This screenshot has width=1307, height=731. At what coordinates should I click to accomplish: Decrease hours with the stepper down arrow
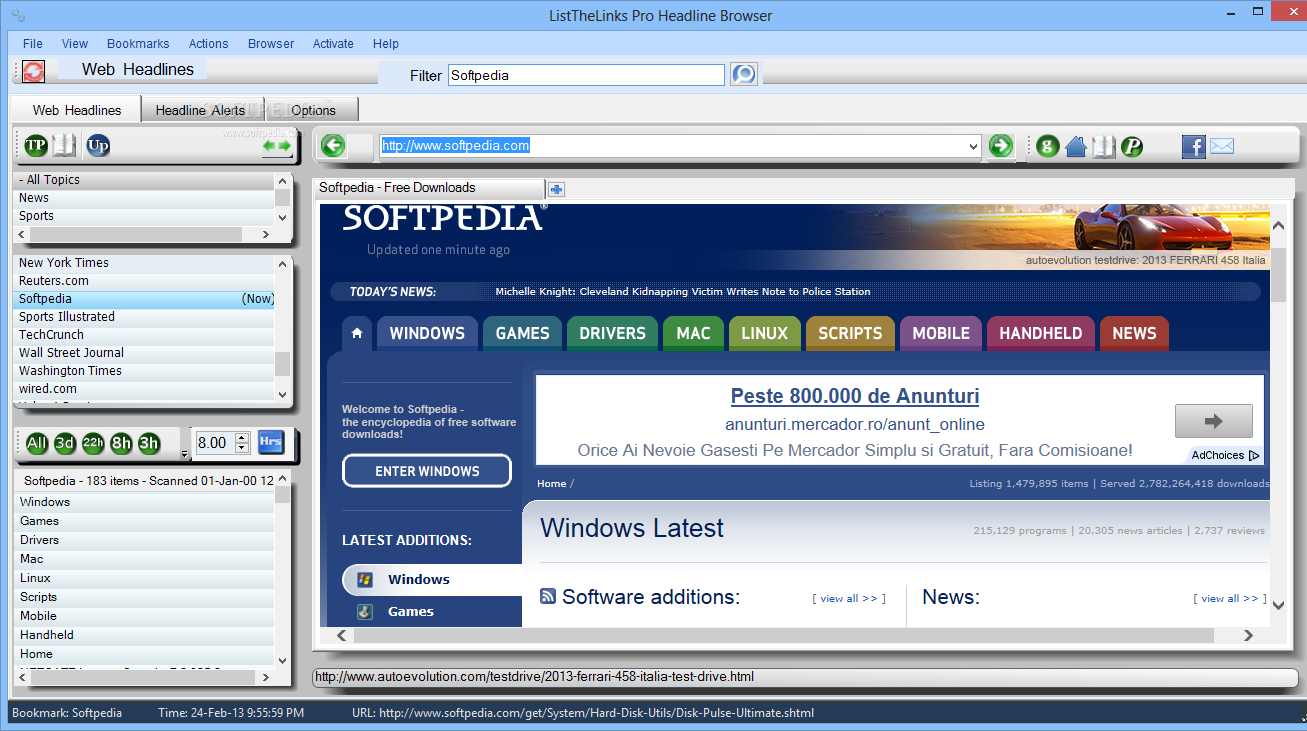(x=241, y=448)
